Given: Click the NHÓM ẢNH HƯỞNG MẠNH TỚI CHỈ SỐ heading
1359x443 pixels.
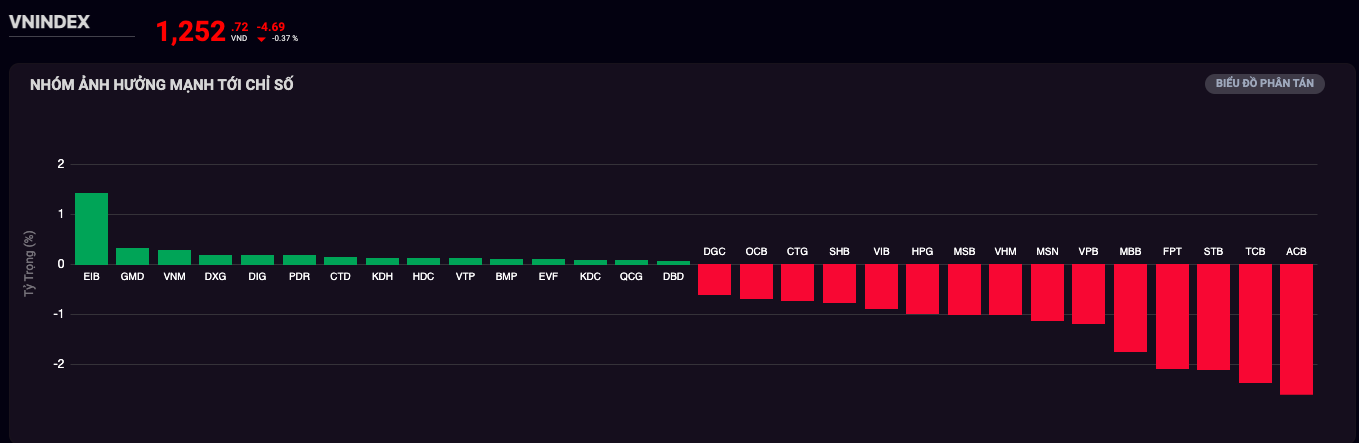Looking at the screenshot, I should [x=161, y=85].
